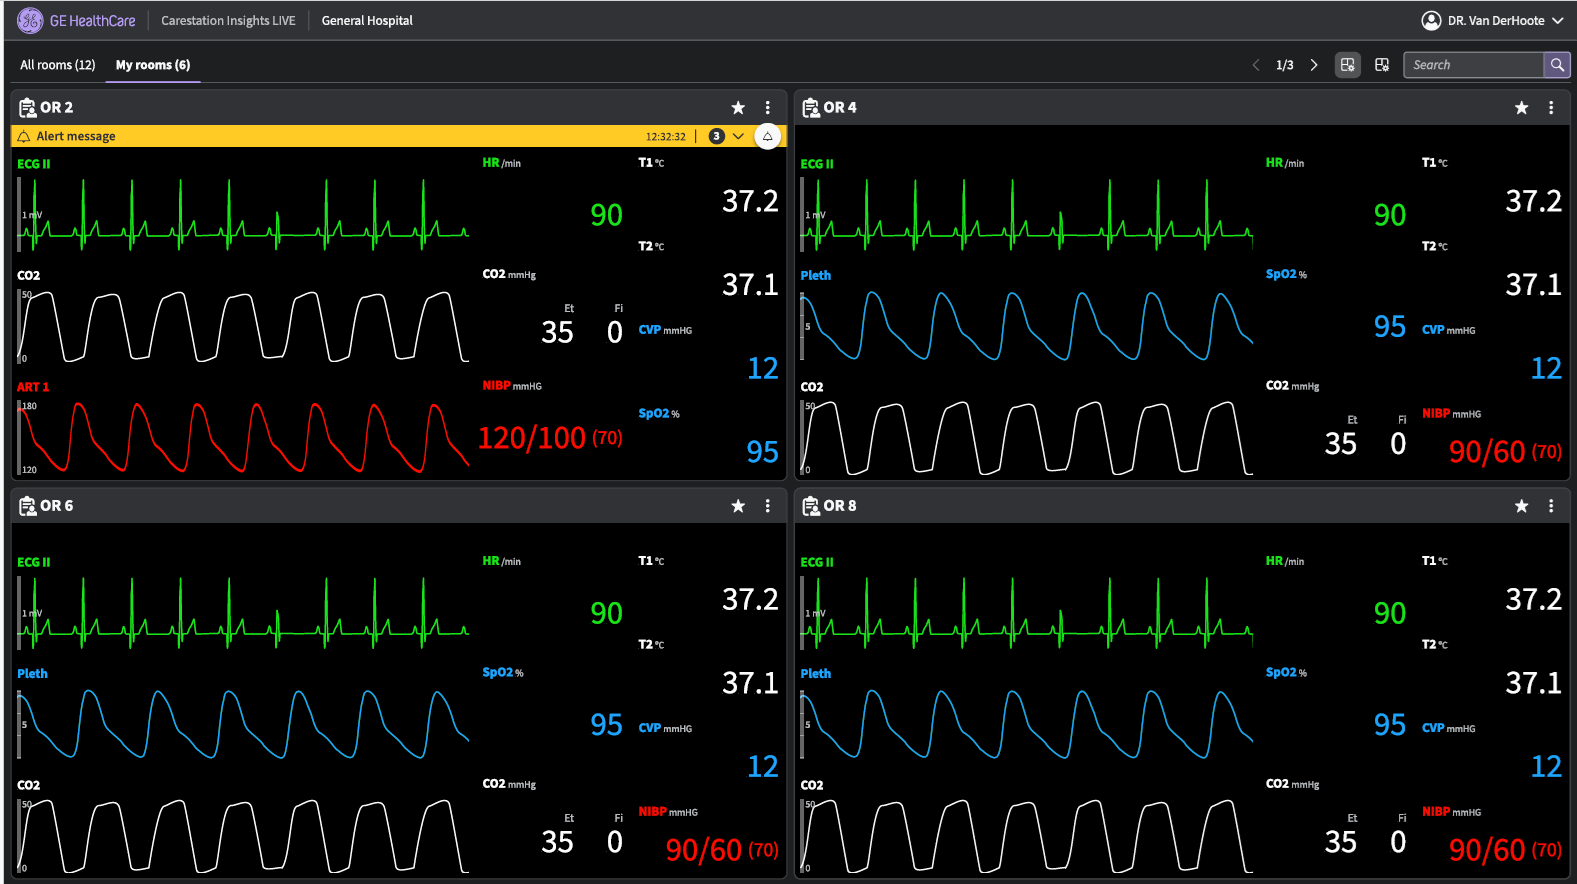Expand the OR 2 alert message list
Viewport: 1577px width, 884px height.
pos(738,136)
